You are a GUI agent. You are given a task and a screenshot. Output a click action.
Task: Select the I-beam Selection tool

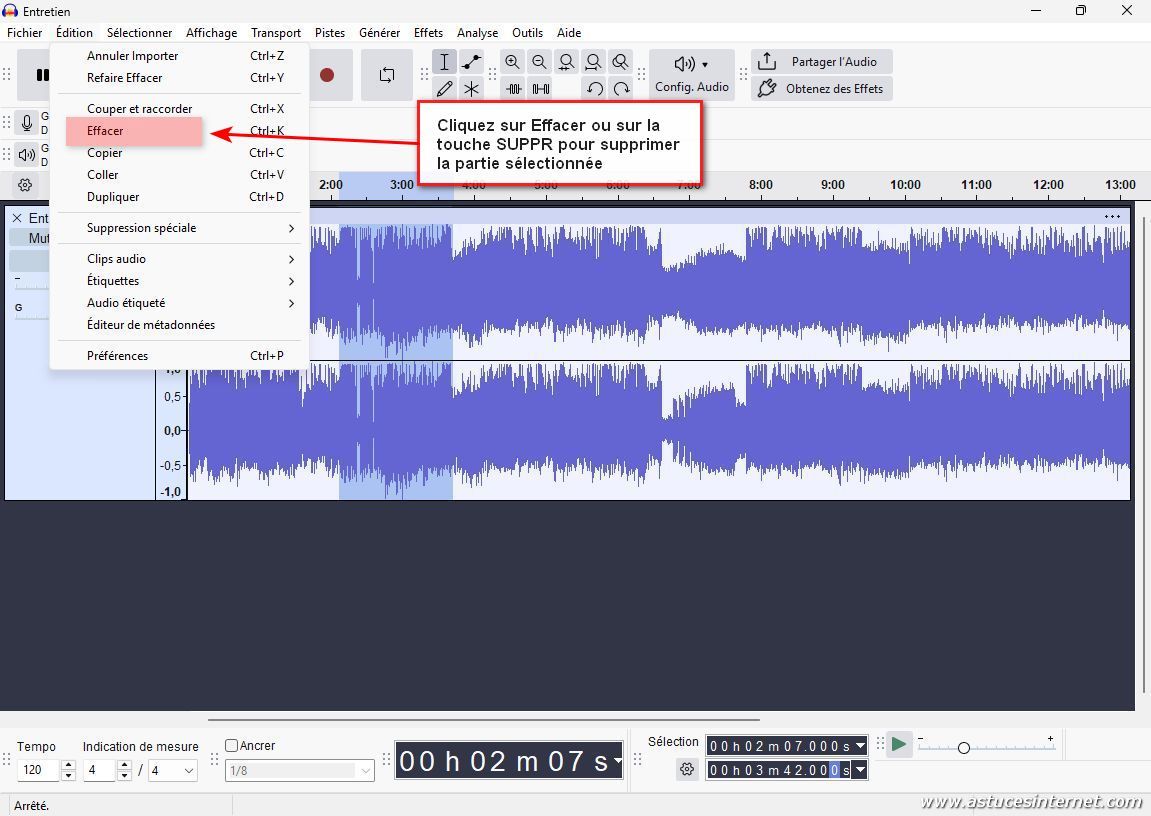click(x=445, y=62)
